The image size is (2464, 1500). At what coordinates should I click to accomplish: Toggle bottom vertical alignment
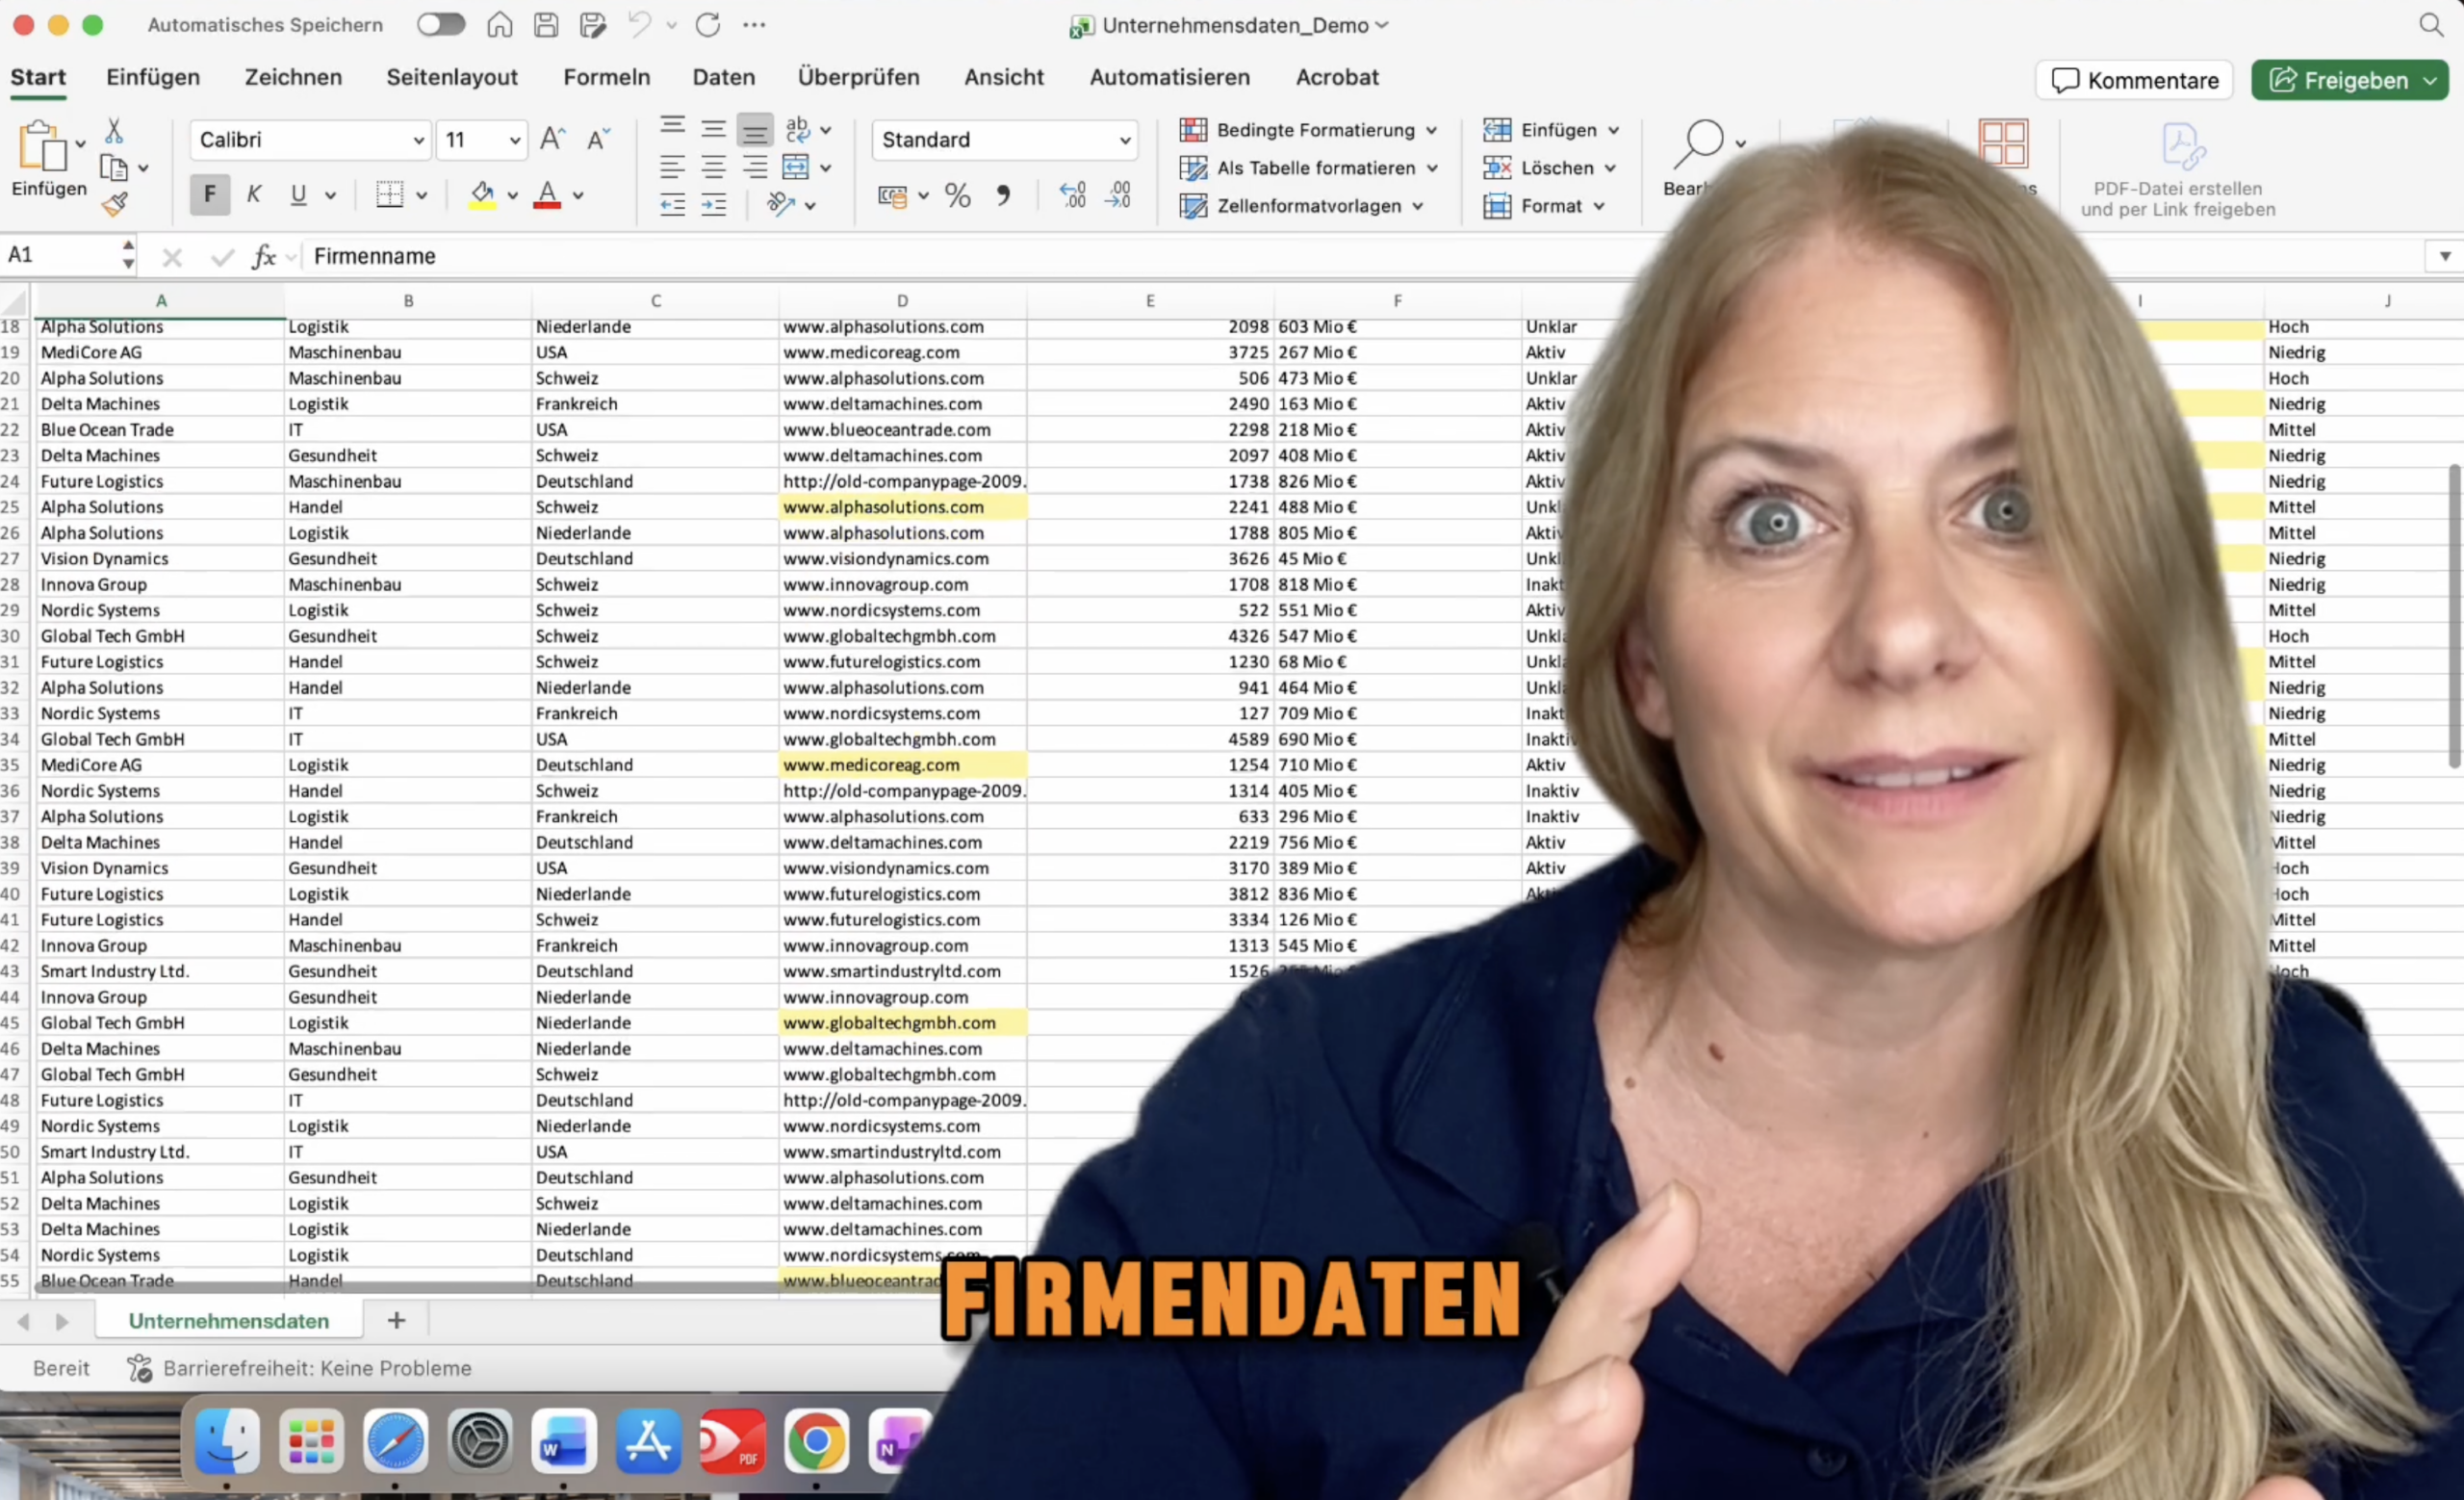point(755,130)
